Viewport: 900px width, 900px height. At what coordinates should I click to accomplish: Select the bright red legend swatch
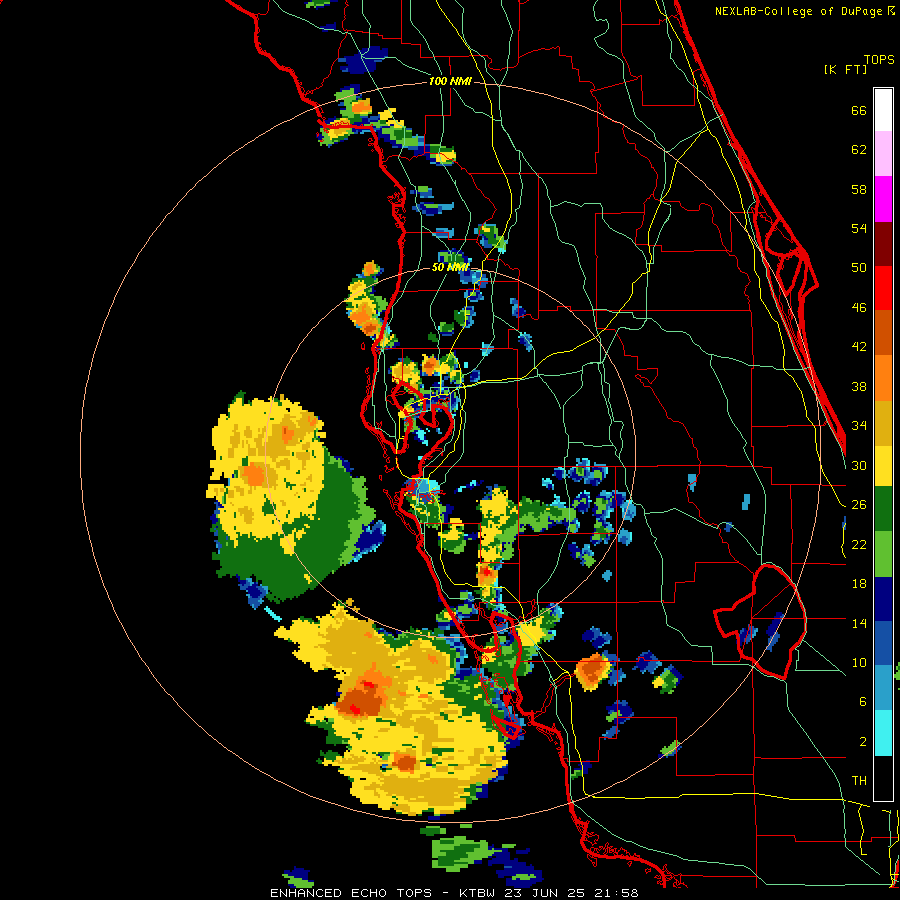[x=883, y=288]
